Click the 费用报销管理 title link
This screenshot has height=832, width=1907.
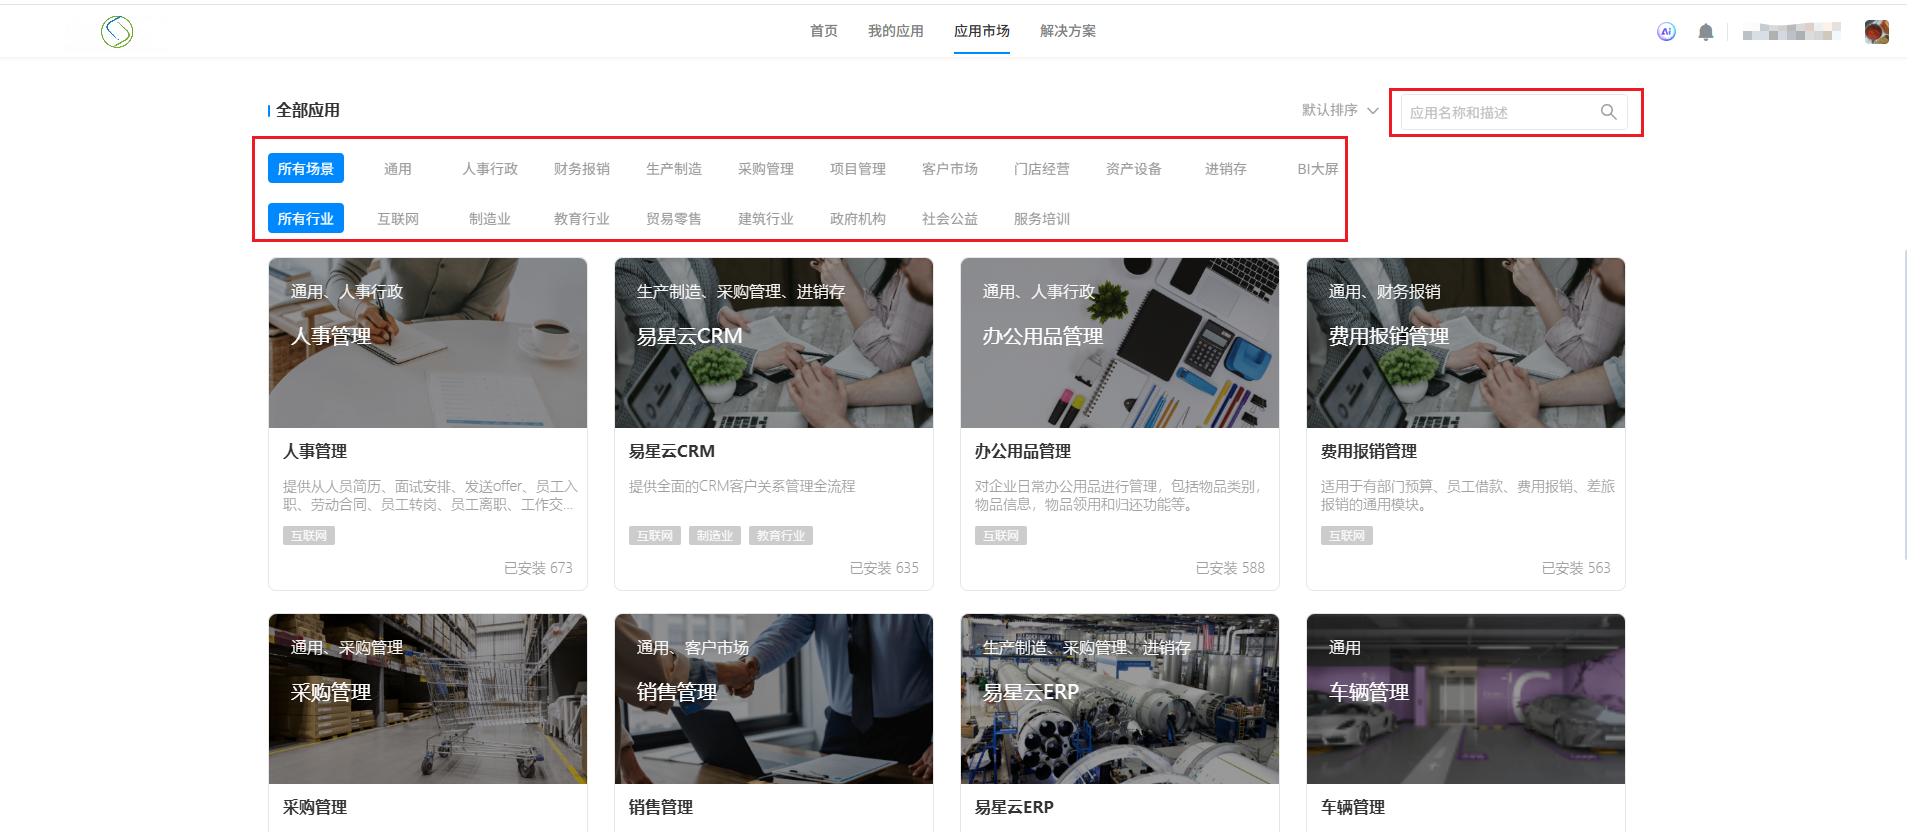[x=1368, y=451]
